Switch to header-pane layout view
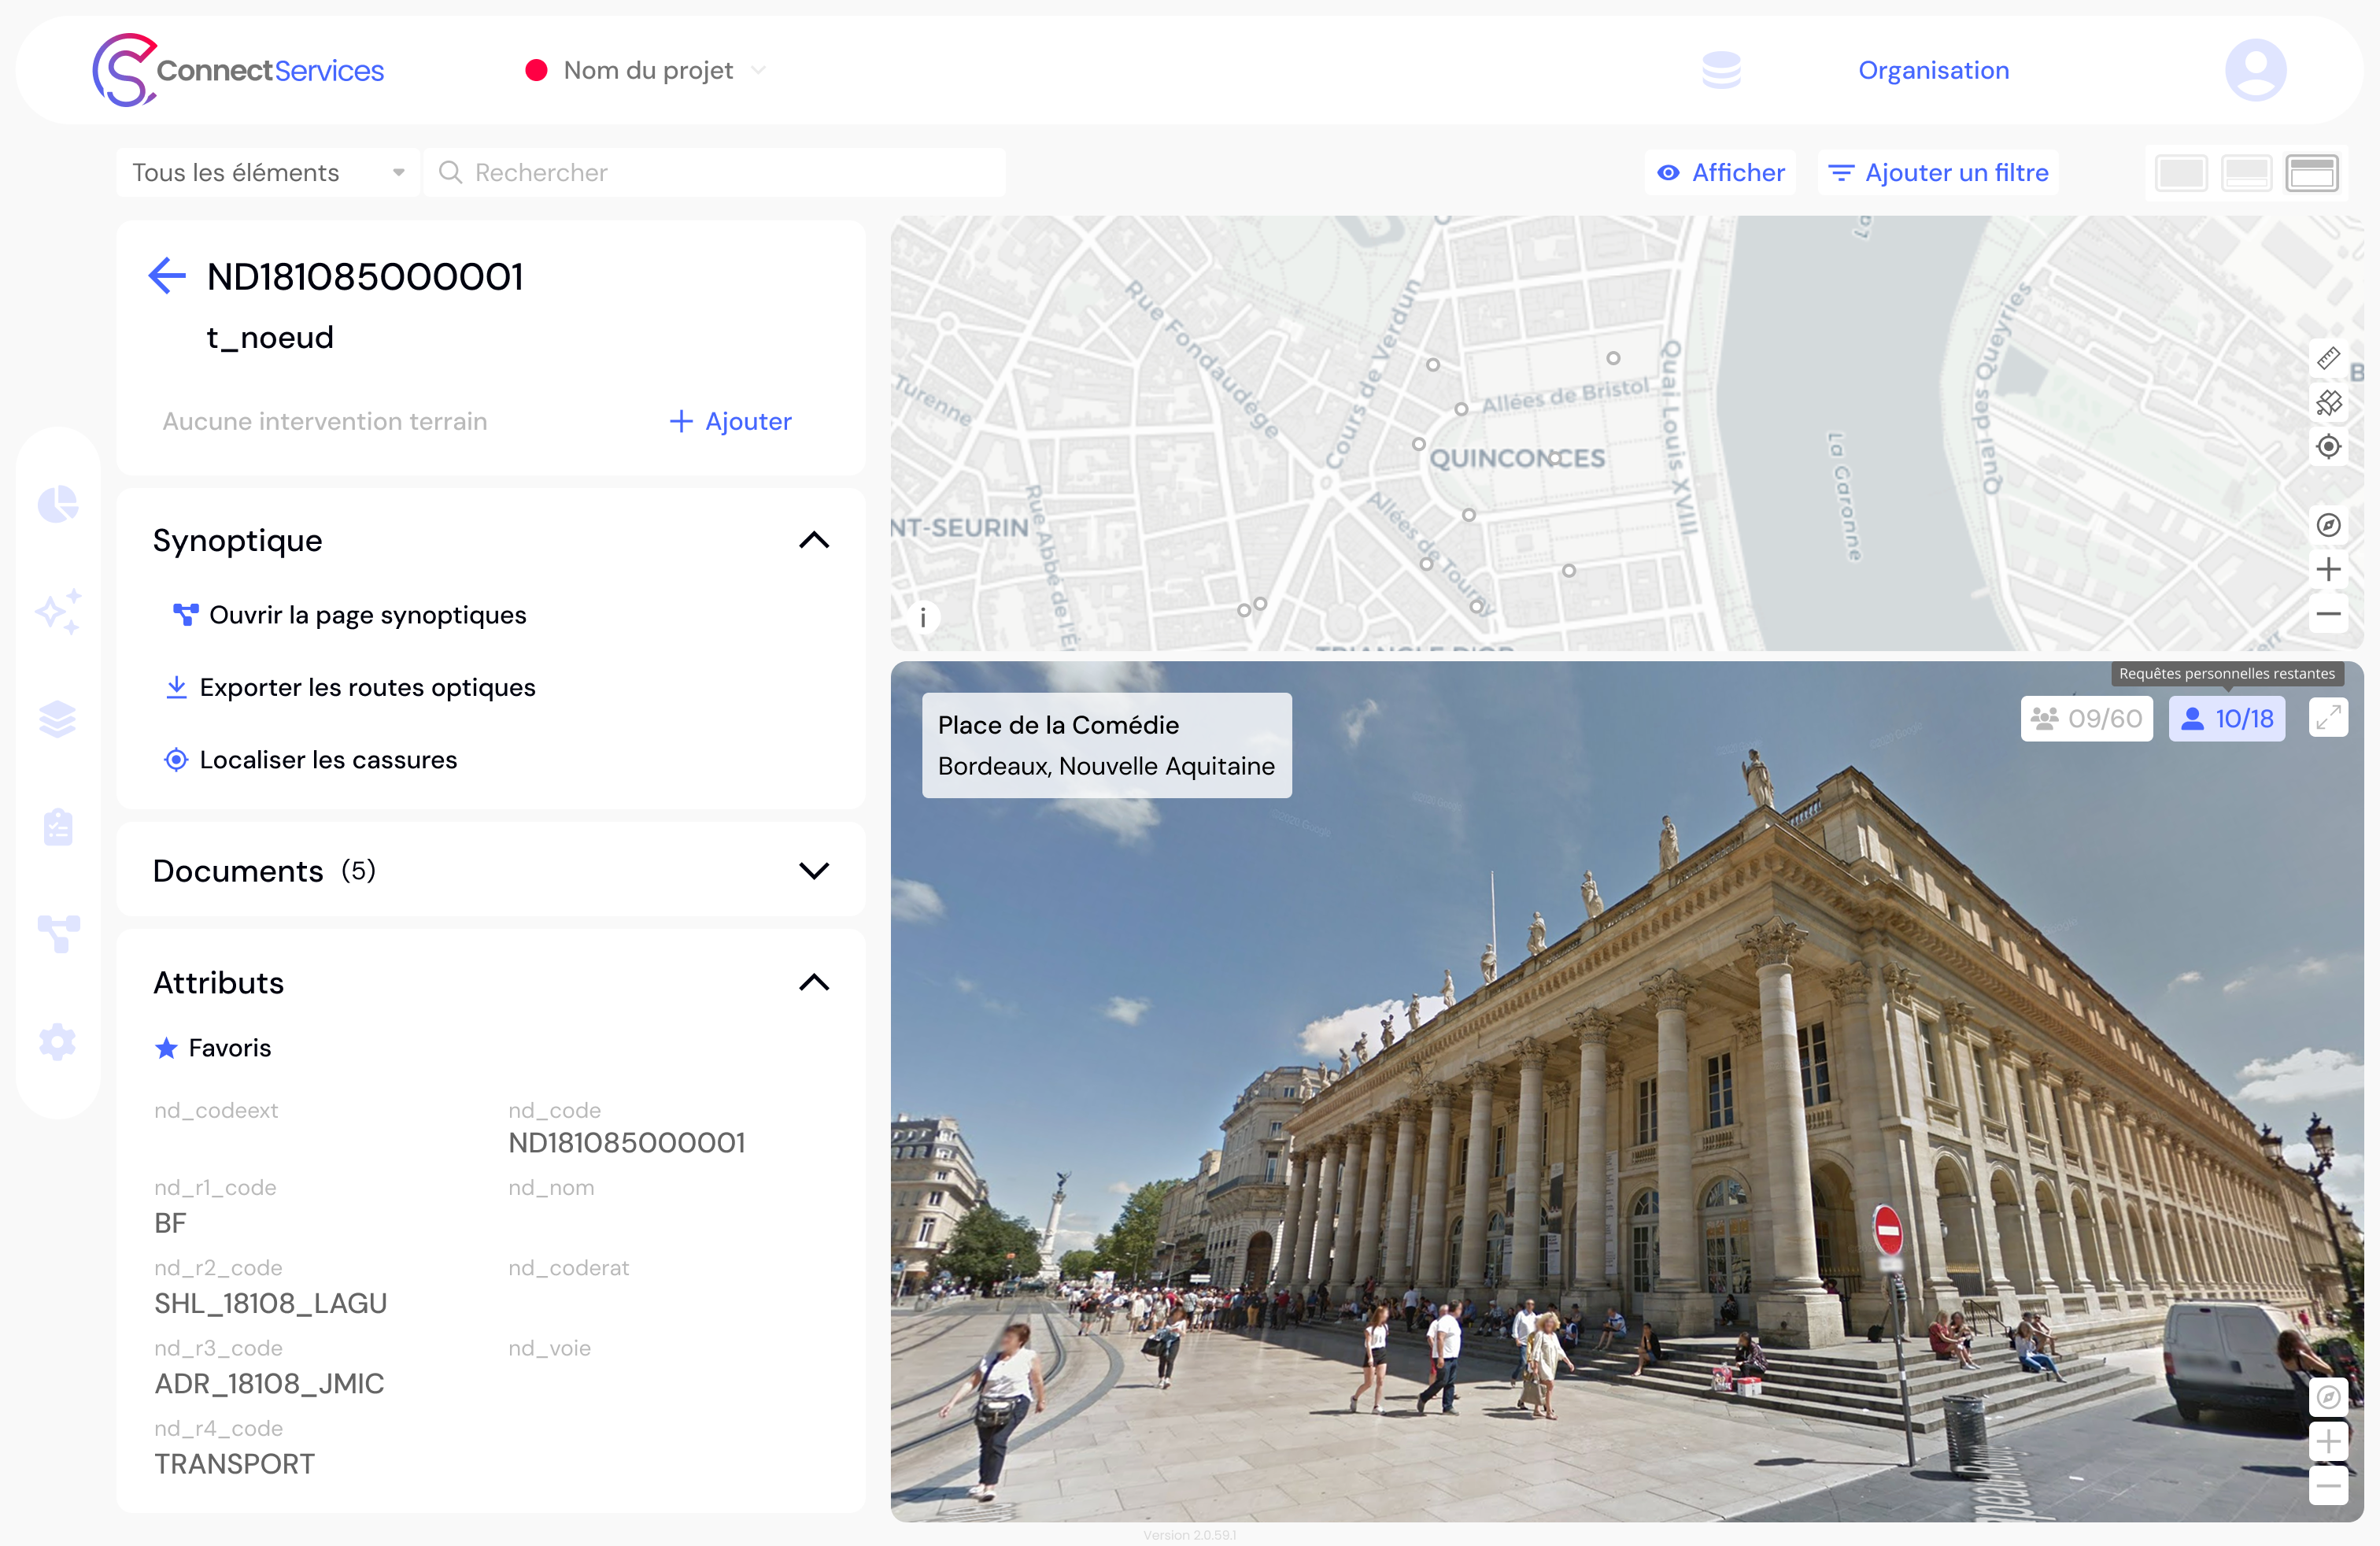The image size is (2380, 1546). click(x=2312, y=173)
